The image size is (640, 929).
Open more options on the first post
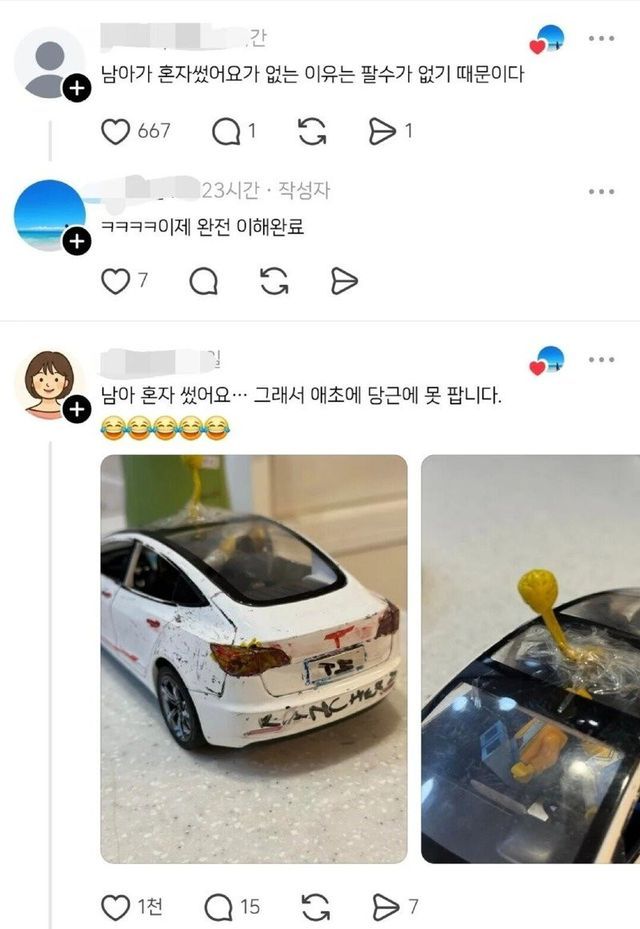[x=601, y=39]
